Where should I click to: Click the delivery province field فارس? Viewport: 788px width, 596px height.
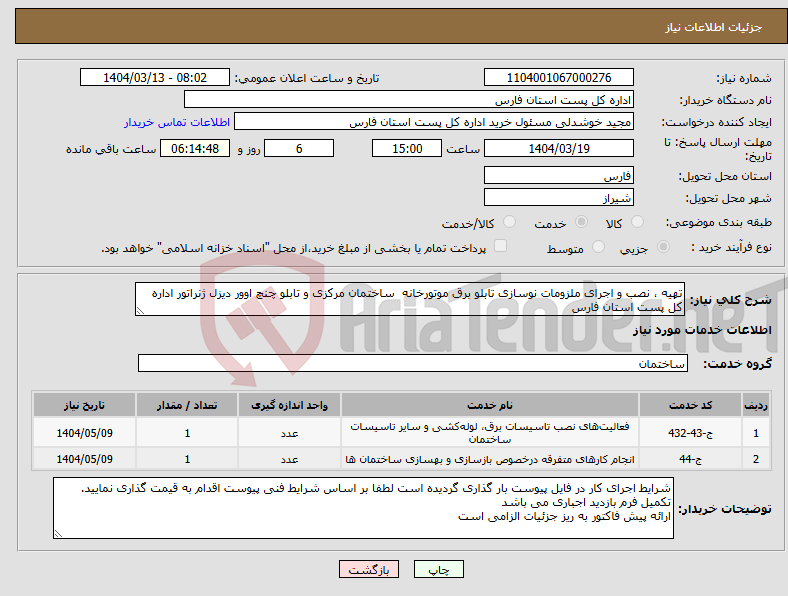558,175
